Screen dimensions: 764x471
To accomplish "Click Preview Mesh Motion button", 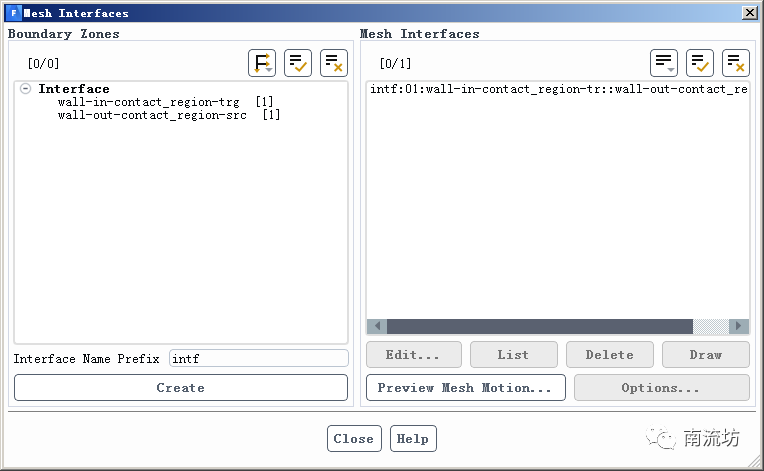I will click(x=465, y=388).
